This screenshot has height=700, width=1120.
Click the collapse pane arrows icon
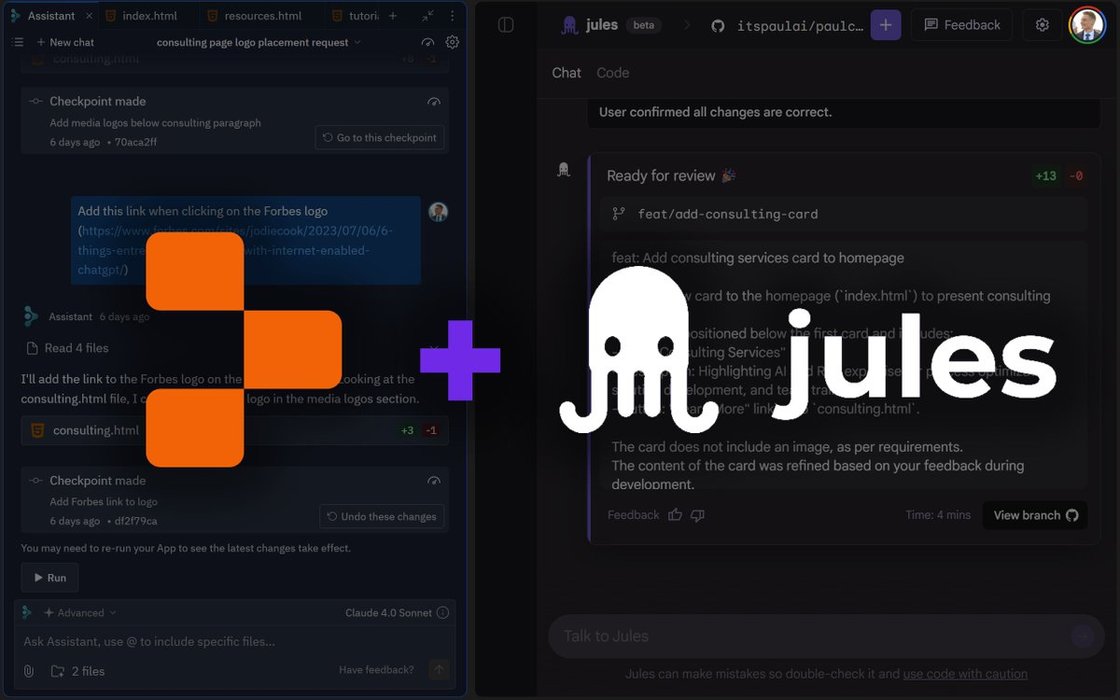[x=427, y=16]
